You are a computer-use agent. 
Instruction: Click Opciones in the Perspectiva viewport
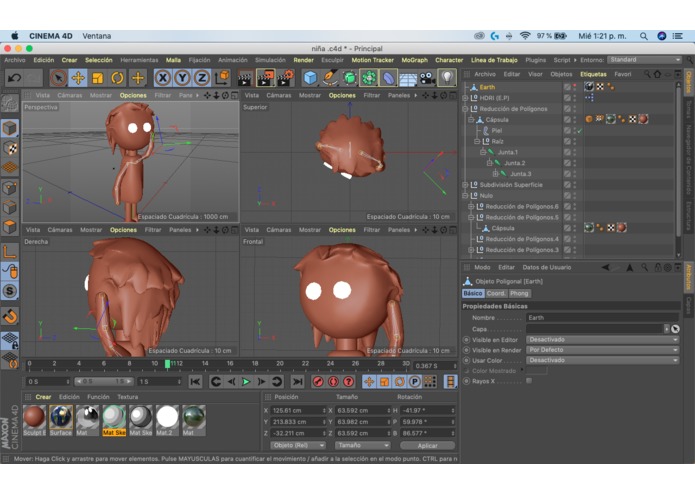[x=133, y=95]
